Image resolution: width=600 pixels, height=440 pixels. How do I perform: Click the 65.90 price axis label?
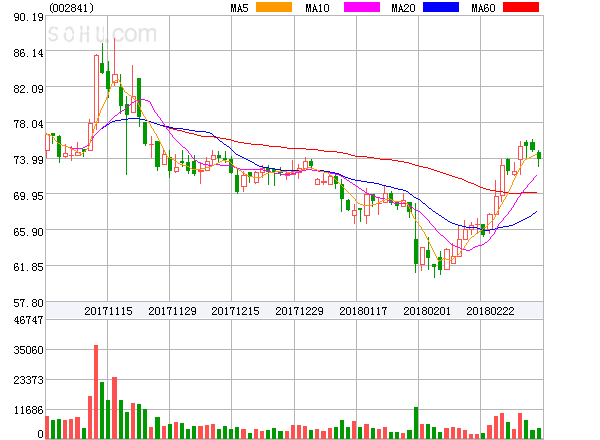point(29,231)
